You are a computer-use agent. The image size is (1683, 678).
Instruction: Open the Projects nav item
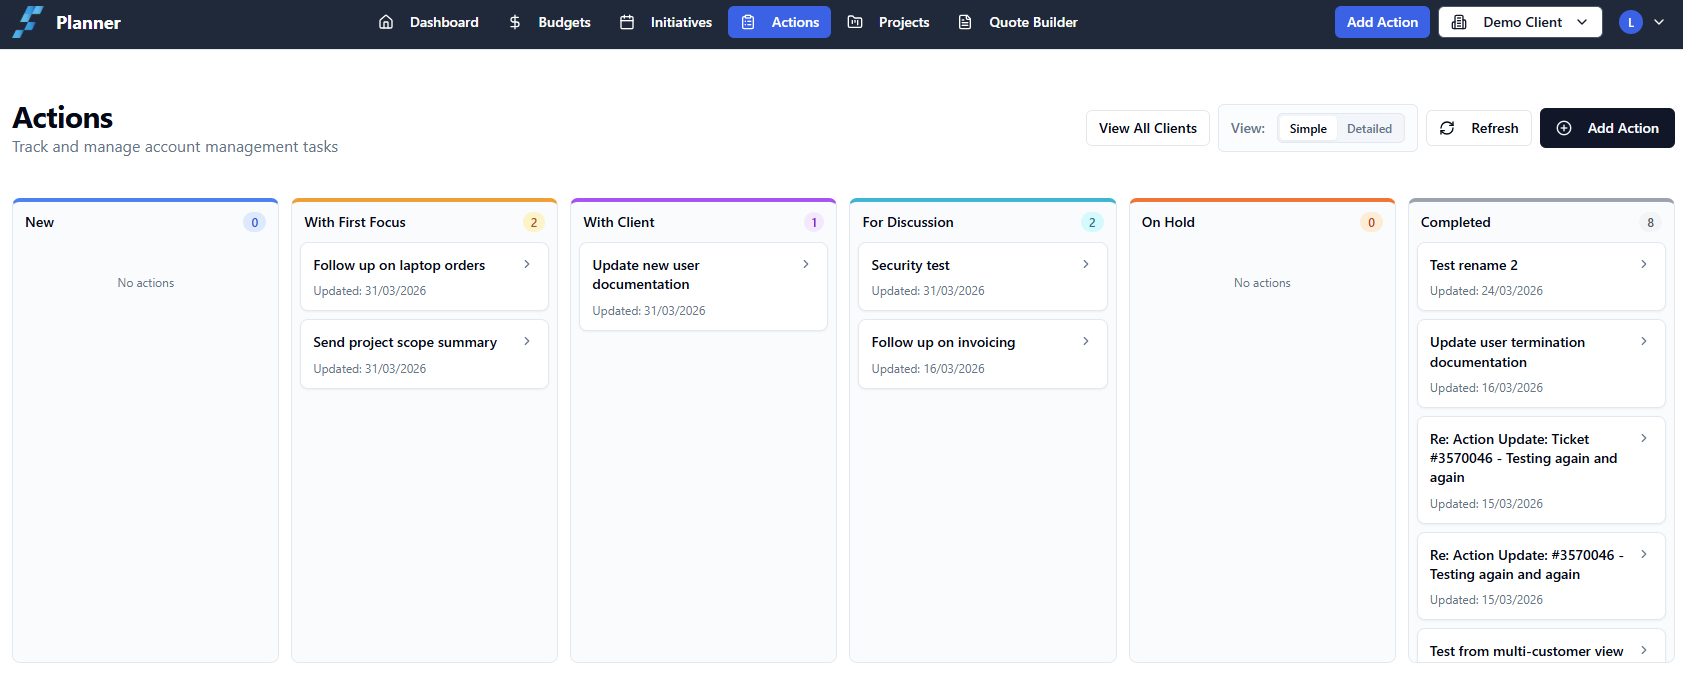tap(888, 22)
